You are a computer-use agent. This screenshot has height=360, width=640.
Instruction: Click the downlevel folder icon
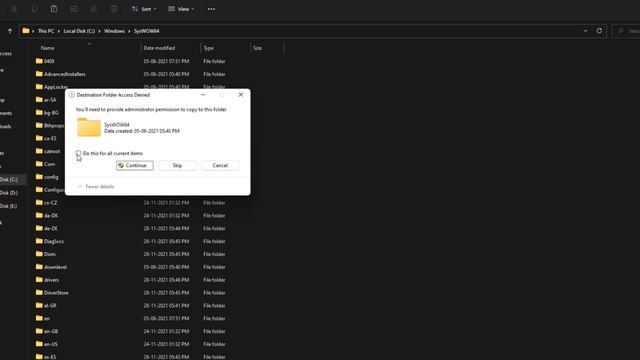39,267
